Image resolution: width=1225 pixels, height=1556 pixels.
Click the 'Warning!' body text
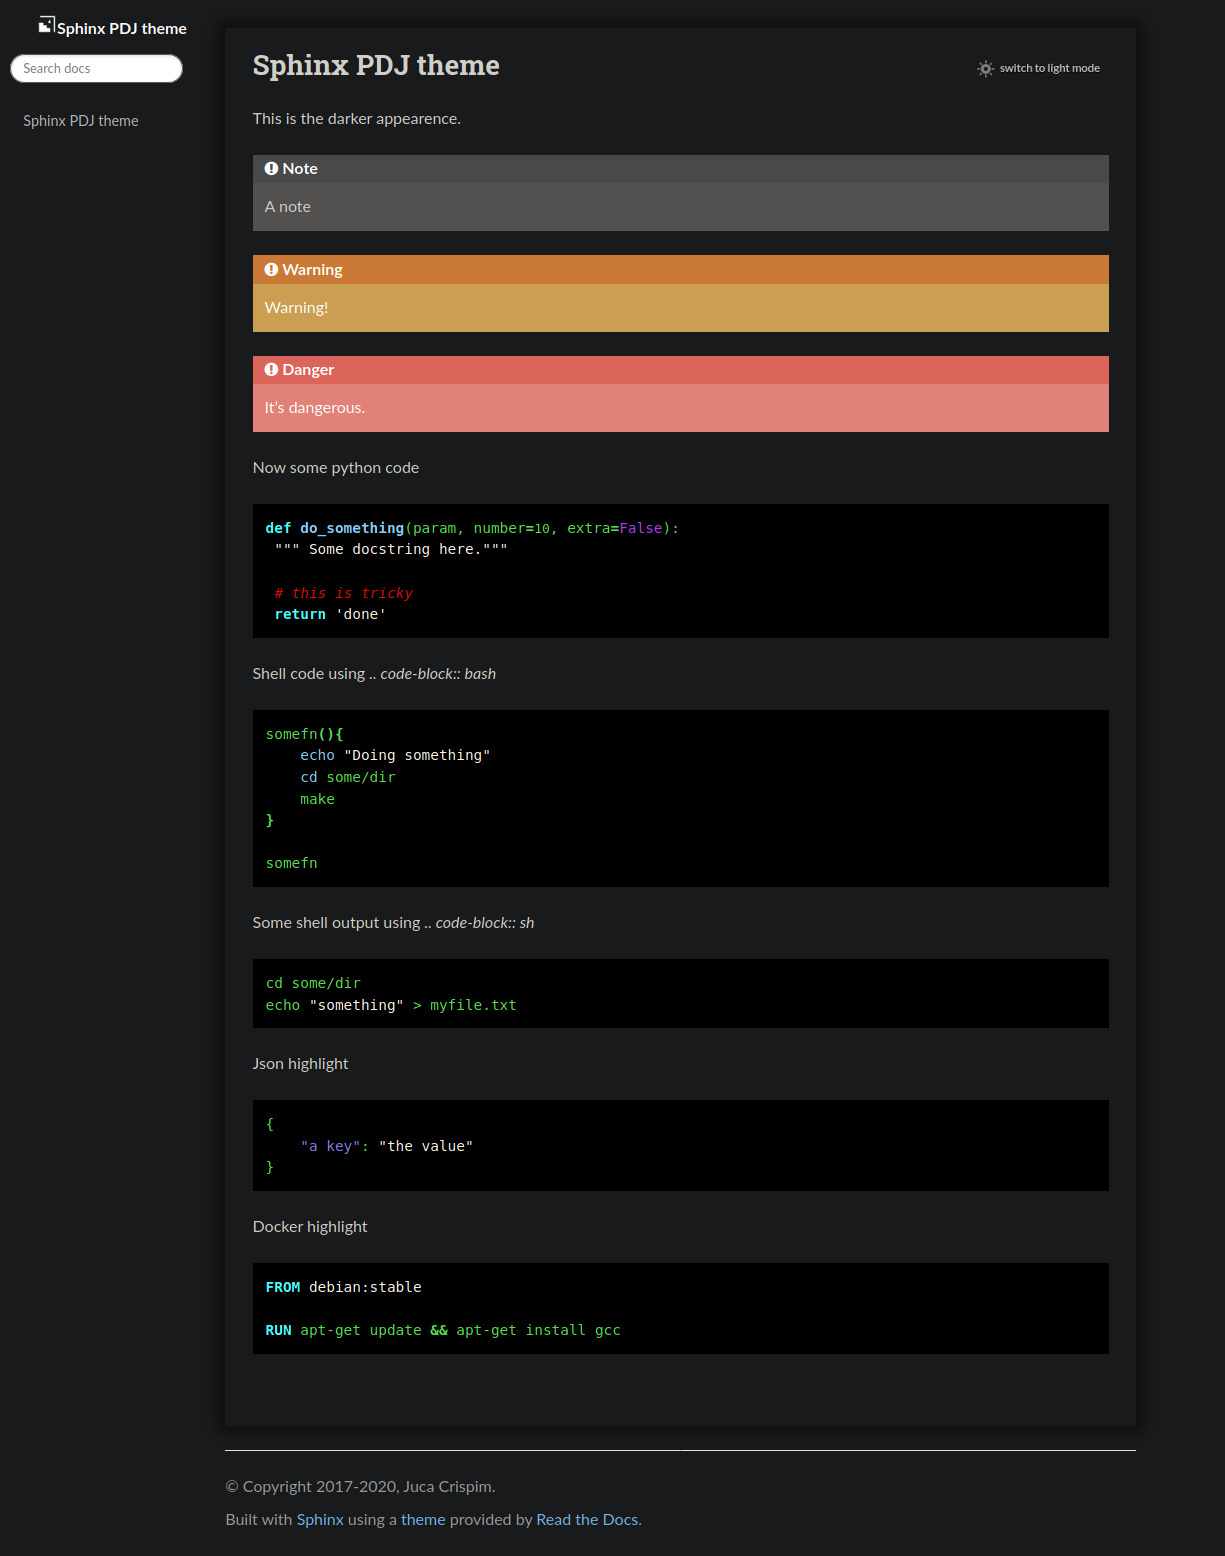296,308
